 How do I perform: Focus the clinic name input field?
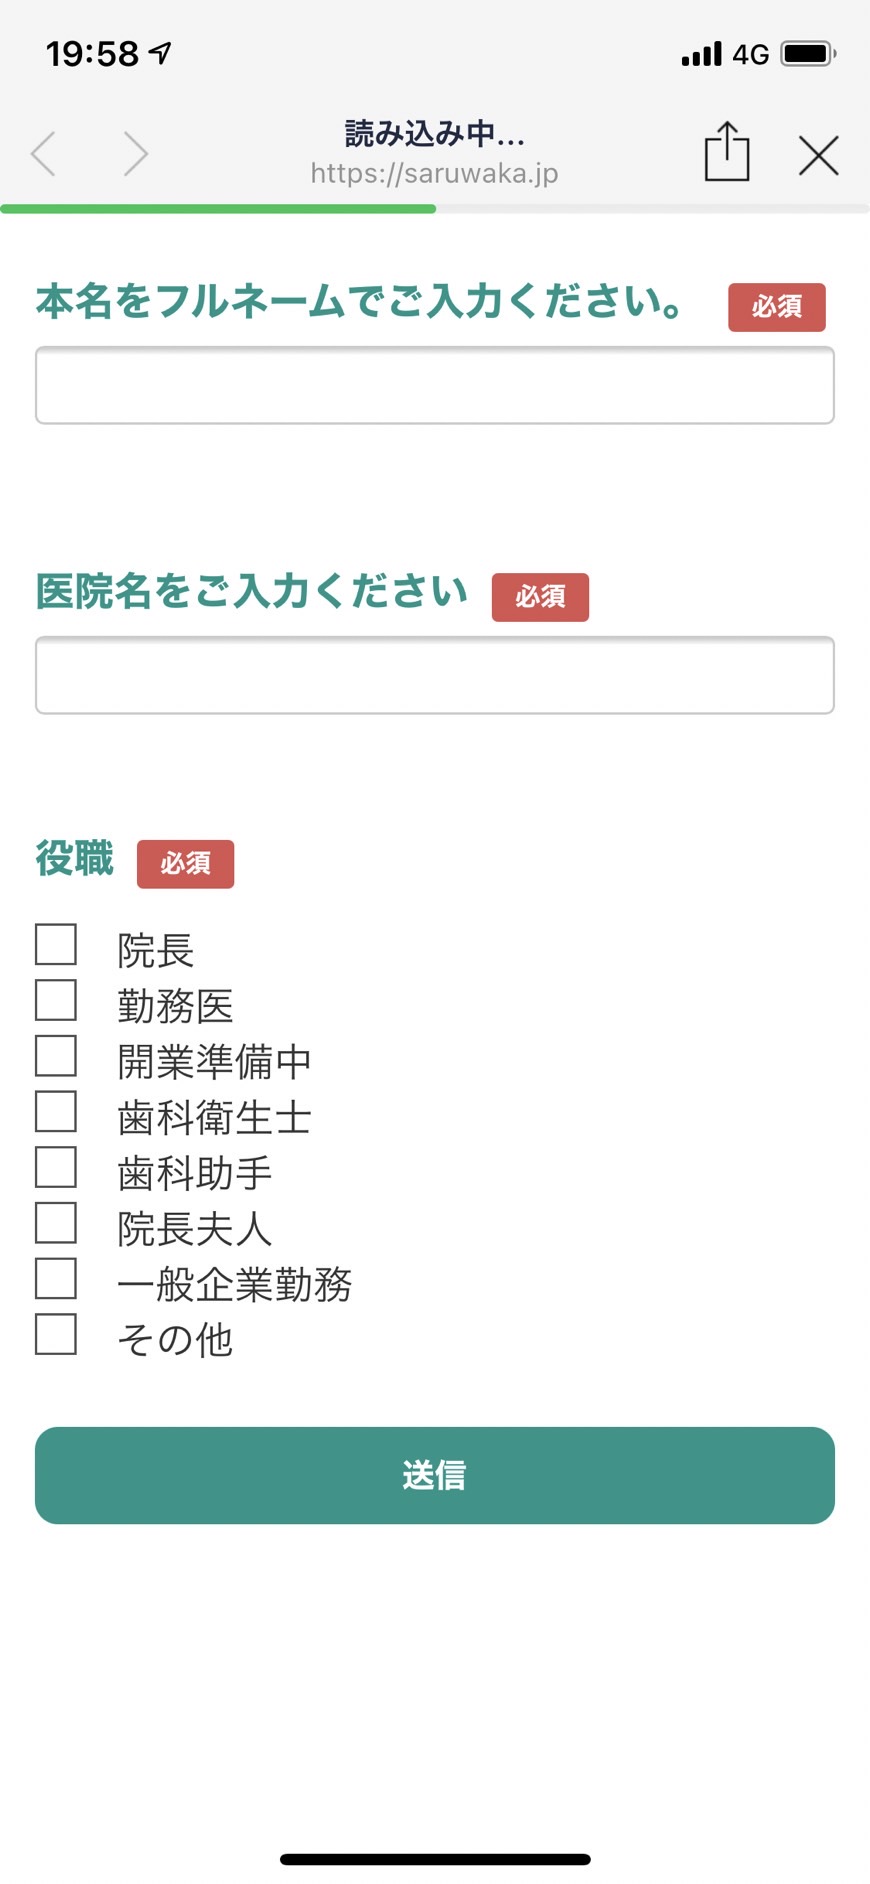[x=435, y=675]
